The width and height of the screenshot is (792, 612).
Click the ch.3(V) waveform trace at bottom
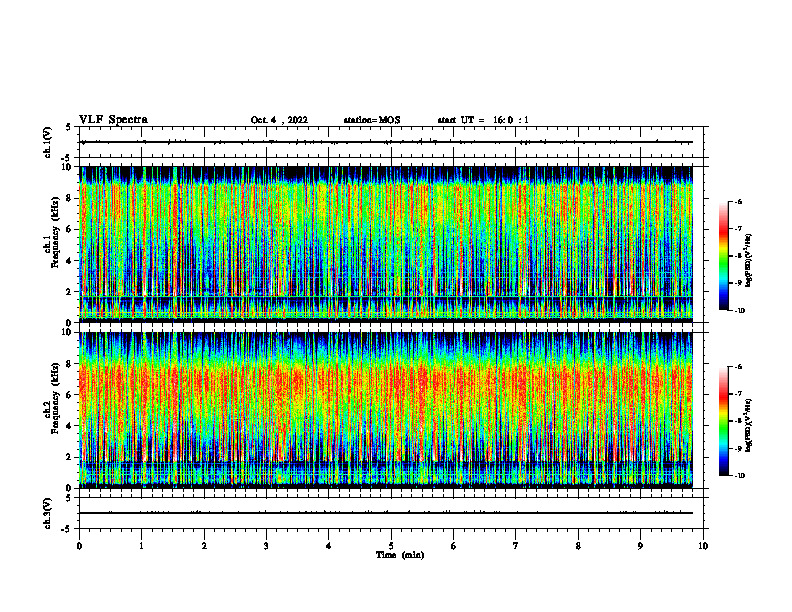(386, 513)
